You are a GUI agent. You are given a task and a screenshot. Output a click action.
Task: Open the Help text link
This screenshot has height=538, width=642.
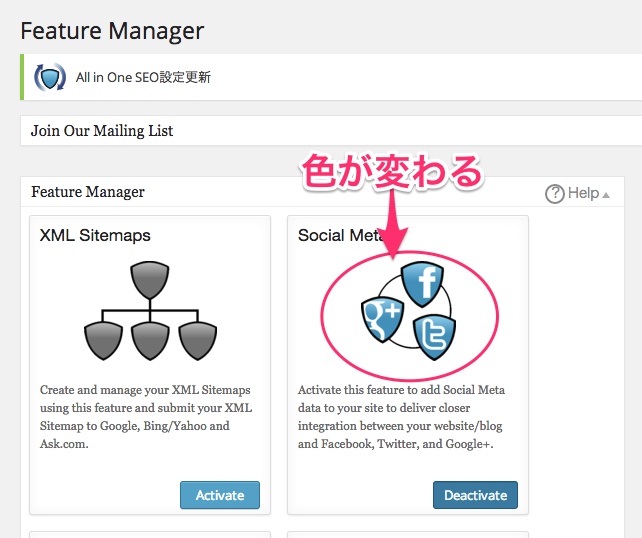[583, 193]
